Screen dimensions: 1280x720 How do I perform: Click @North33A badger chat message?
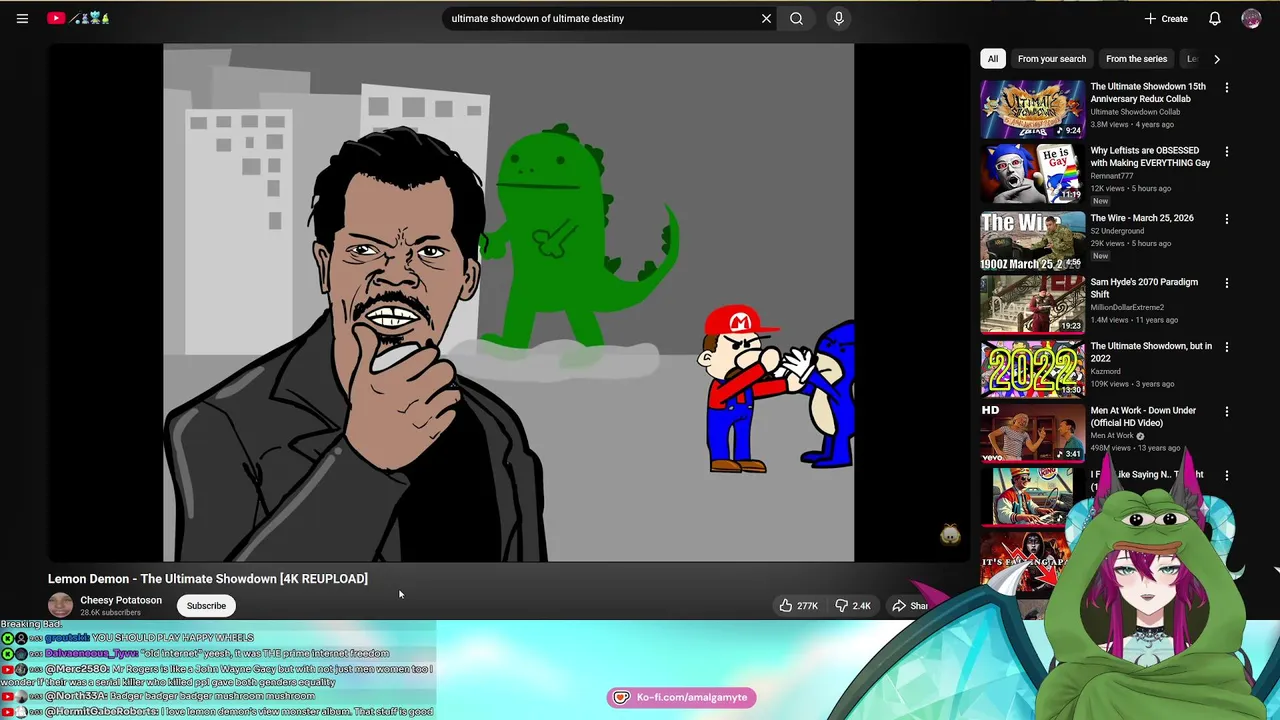tap(159, 696)
